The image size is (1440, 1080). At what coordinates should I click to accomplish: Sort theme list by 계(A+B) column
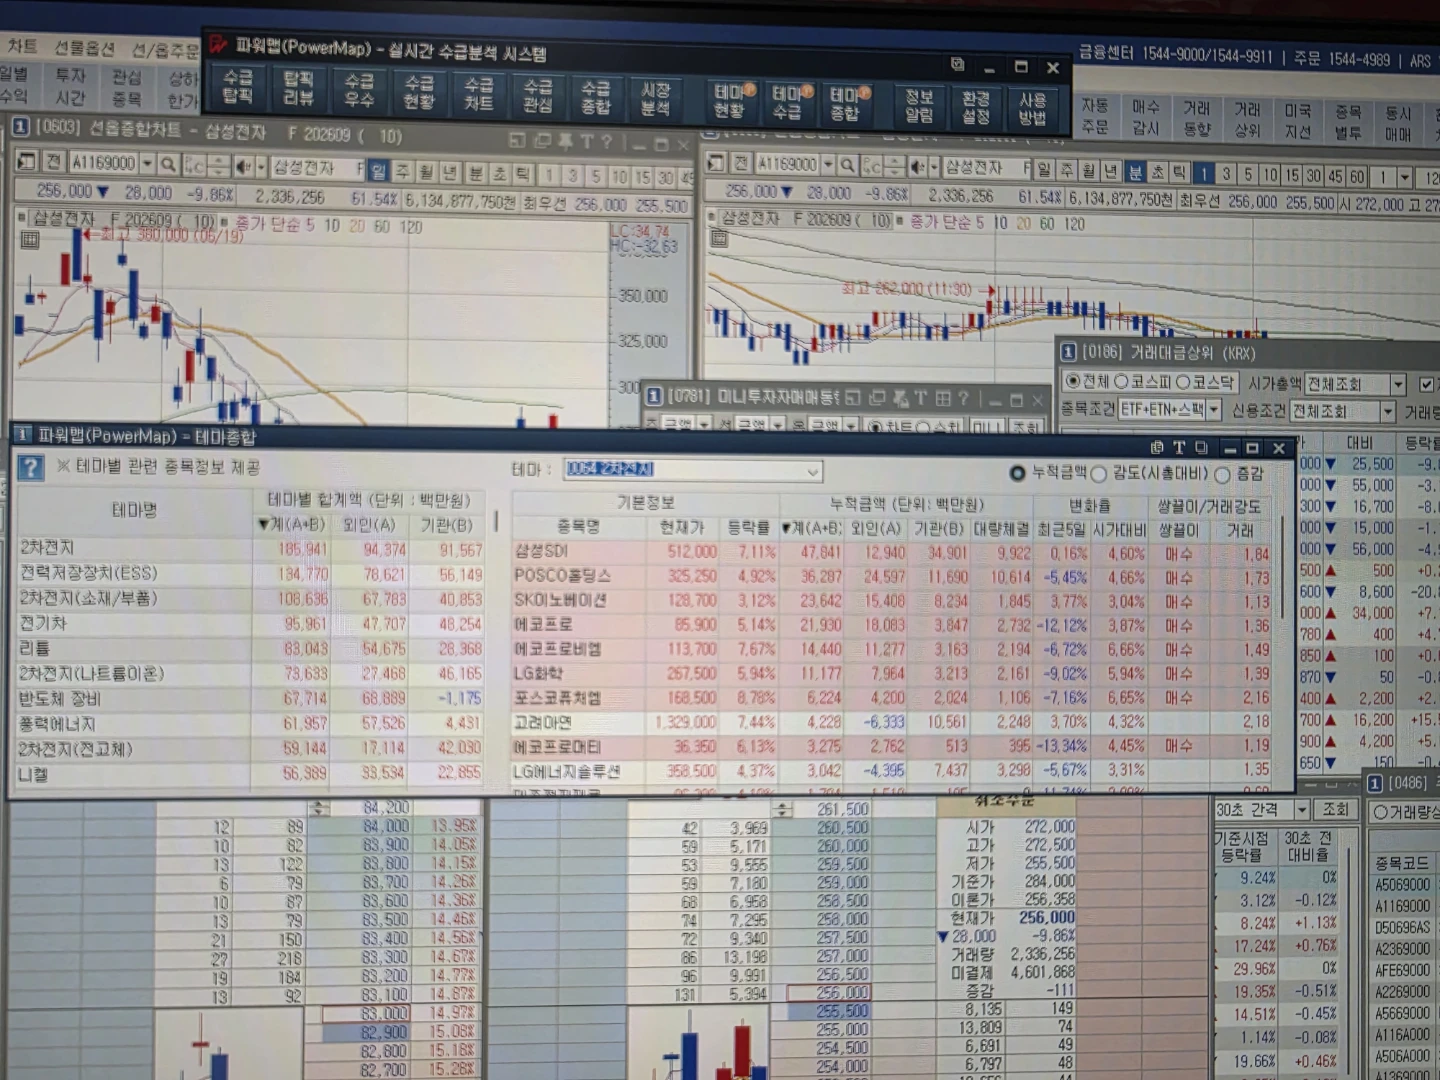(x=291, y=524)
